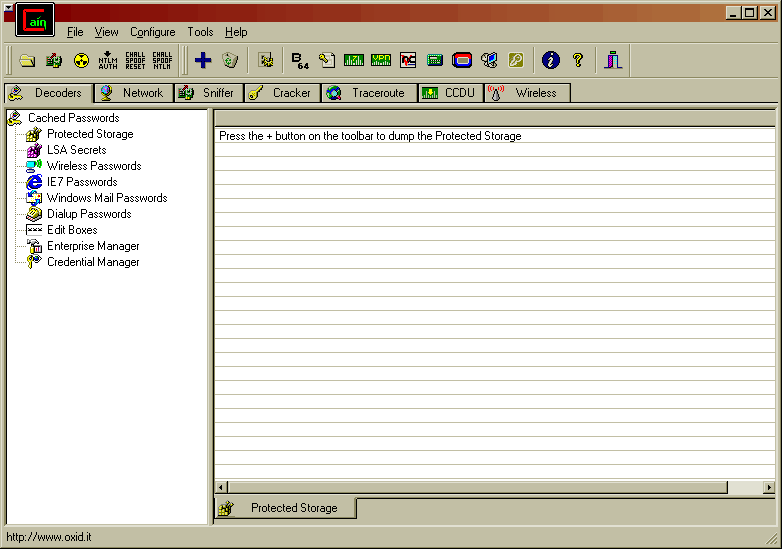
Task: Select Dialup Passwords in the tree
Action: coord(89,214)
